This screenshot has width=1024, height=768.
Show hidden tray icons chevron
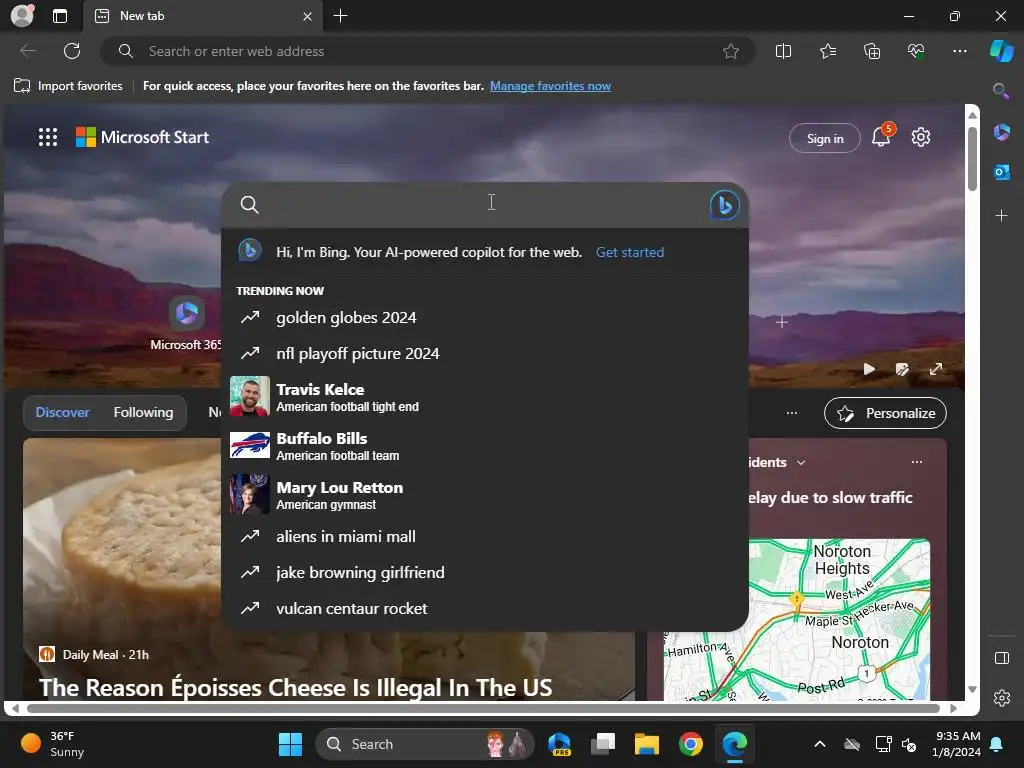820,744
